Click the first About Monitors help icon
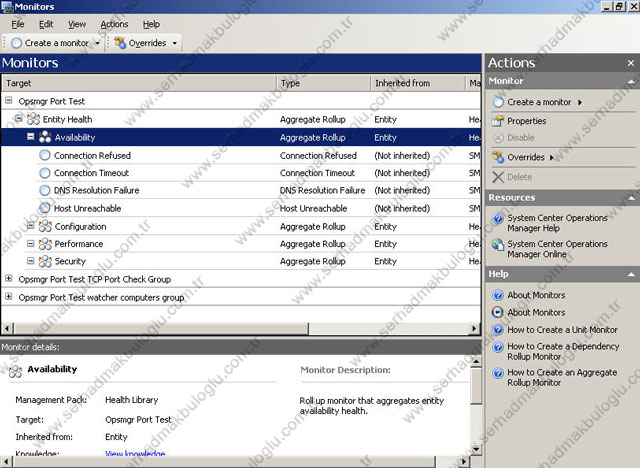This screenshot has width=640, height=468. click(x=498, y=295)
